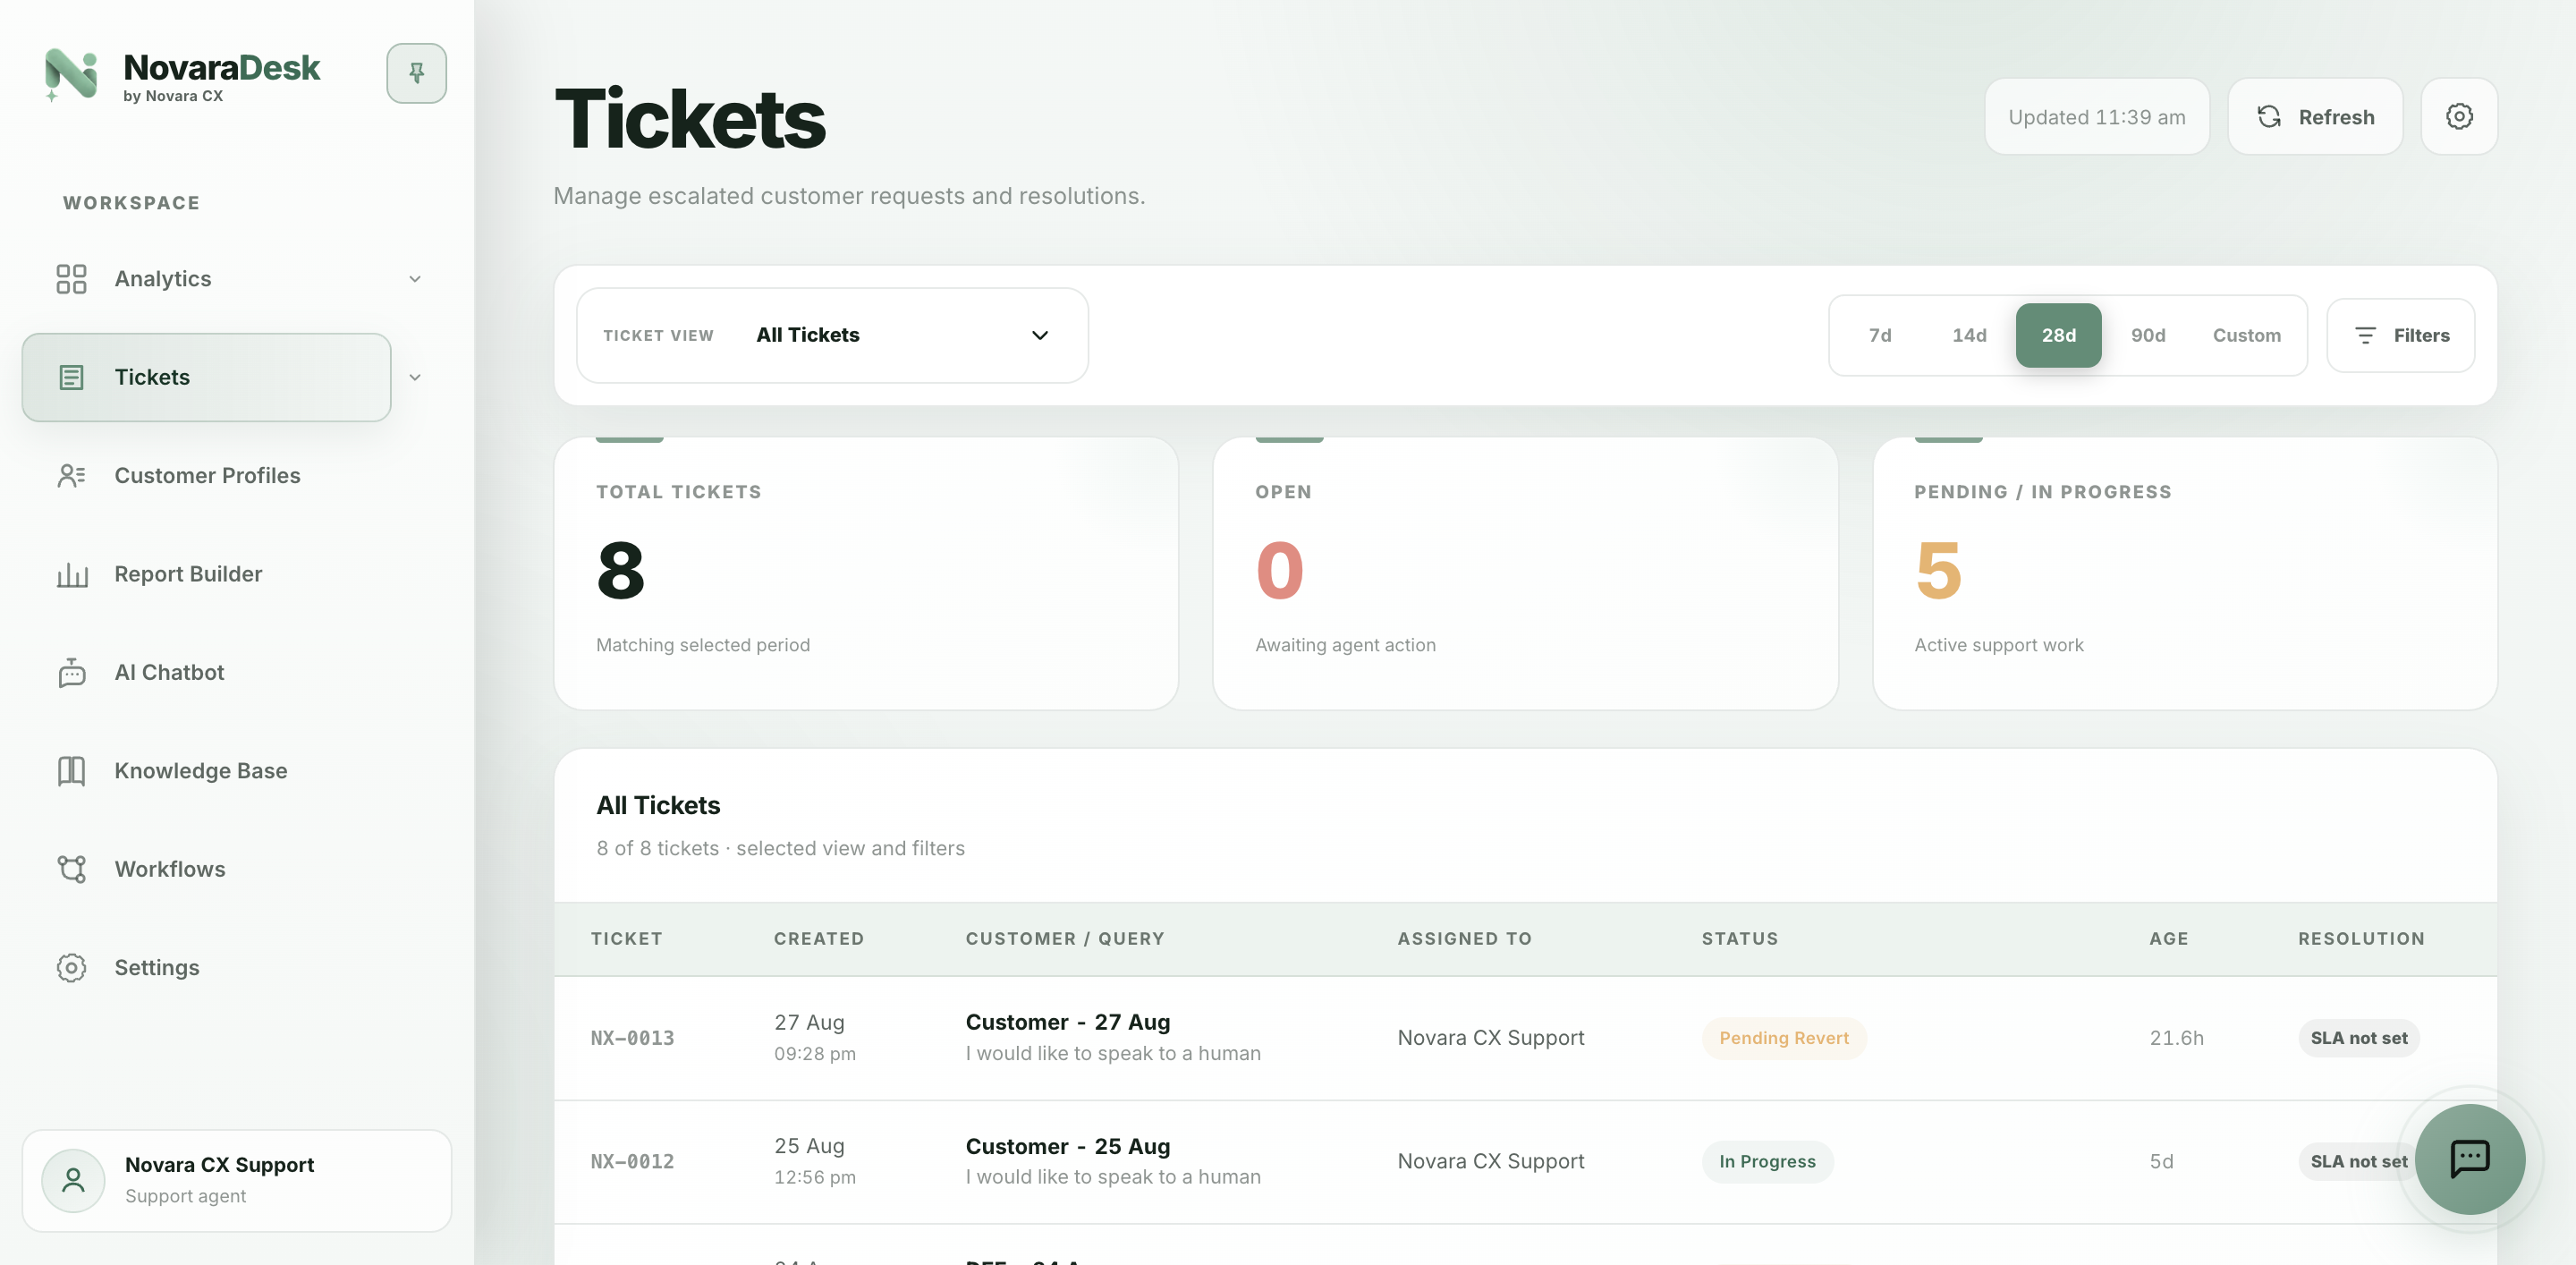
Task: Click the Customer Profiles person icon
Action: tap(71, 476)
